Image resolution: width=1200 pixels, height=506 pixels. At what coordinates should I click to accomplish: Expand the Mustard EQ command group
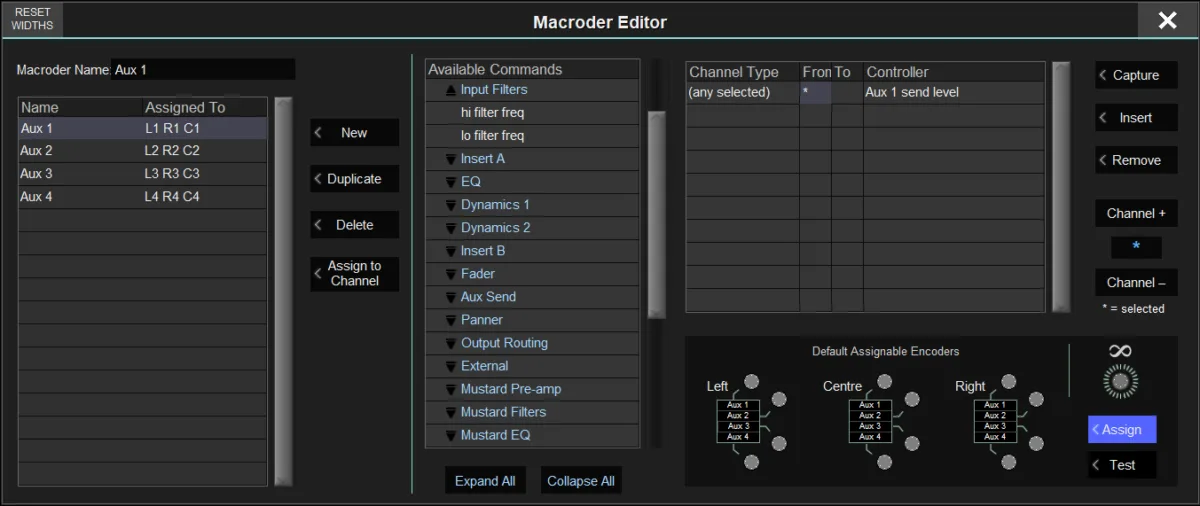(451, 435)
